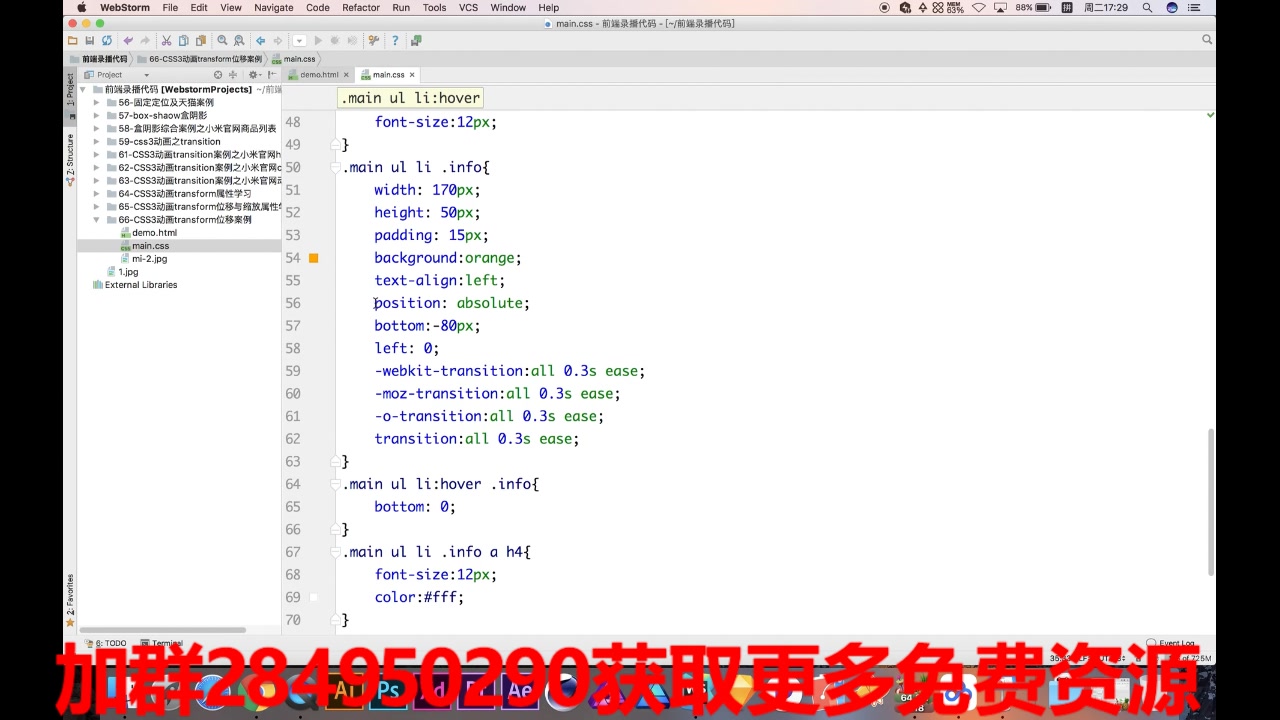The width and height of the screenshot is (1280, 720).
Task: Click the Collapse All icon in Project panel
Action: tap(233, 75)
